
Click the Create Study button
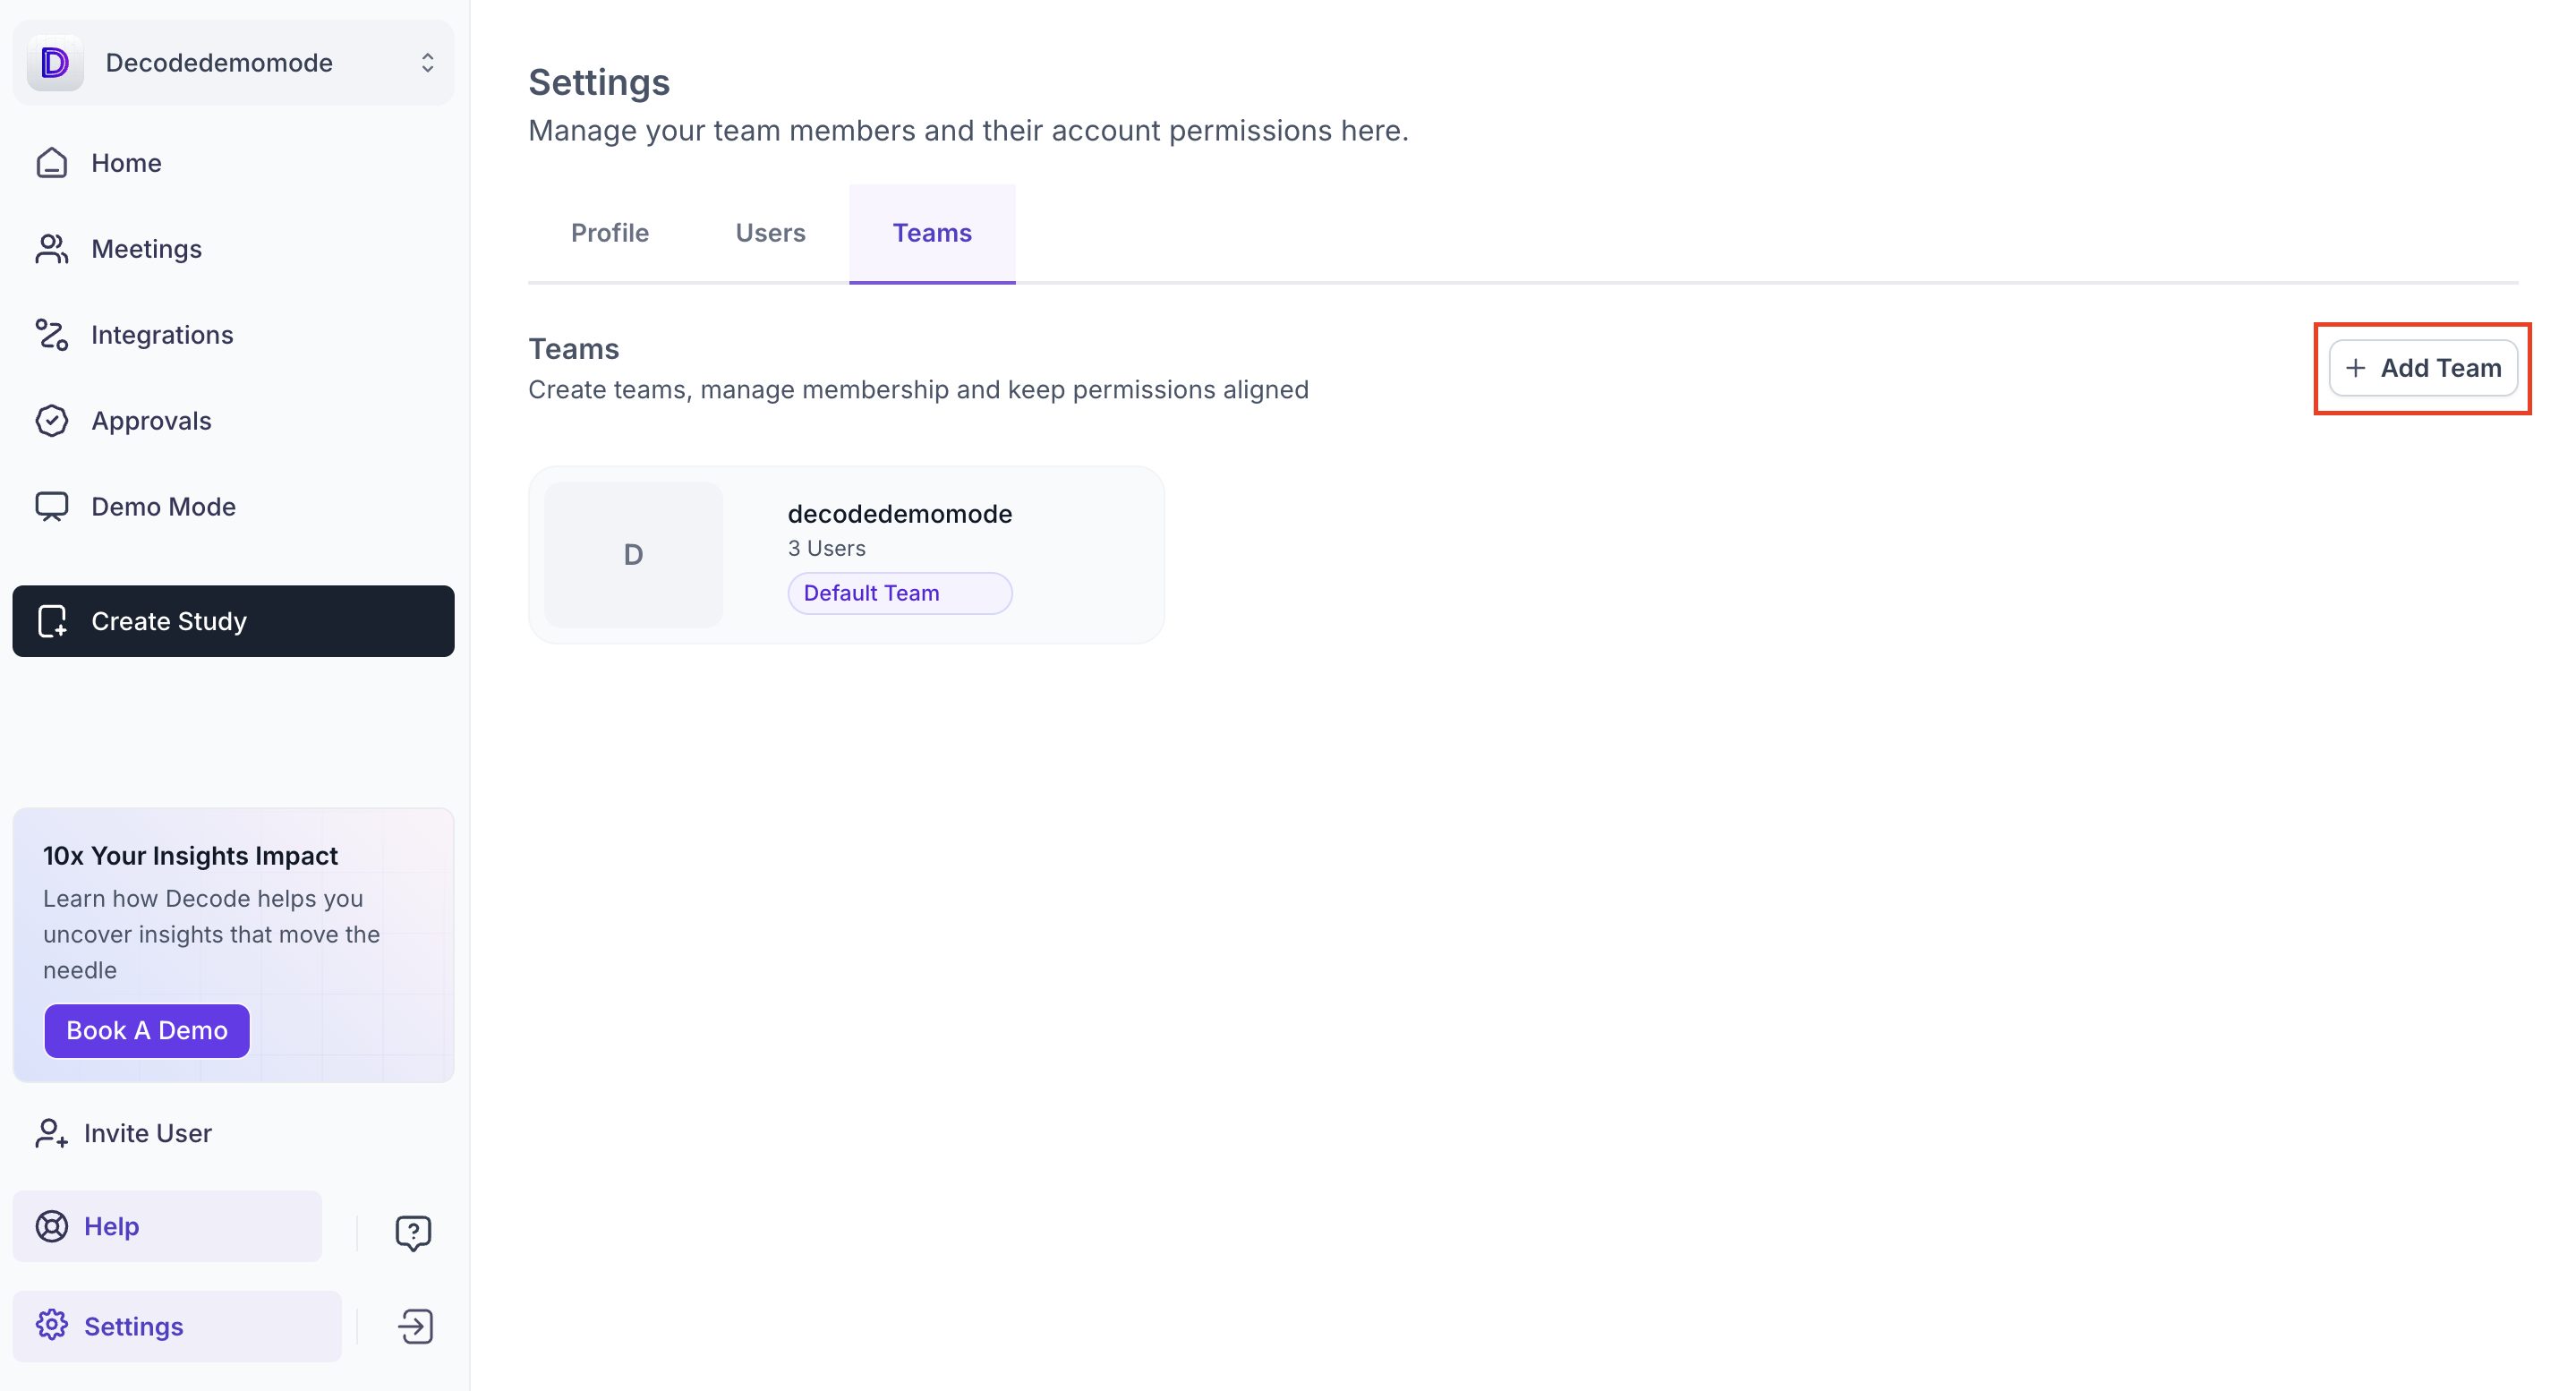[x=233, y=621]
